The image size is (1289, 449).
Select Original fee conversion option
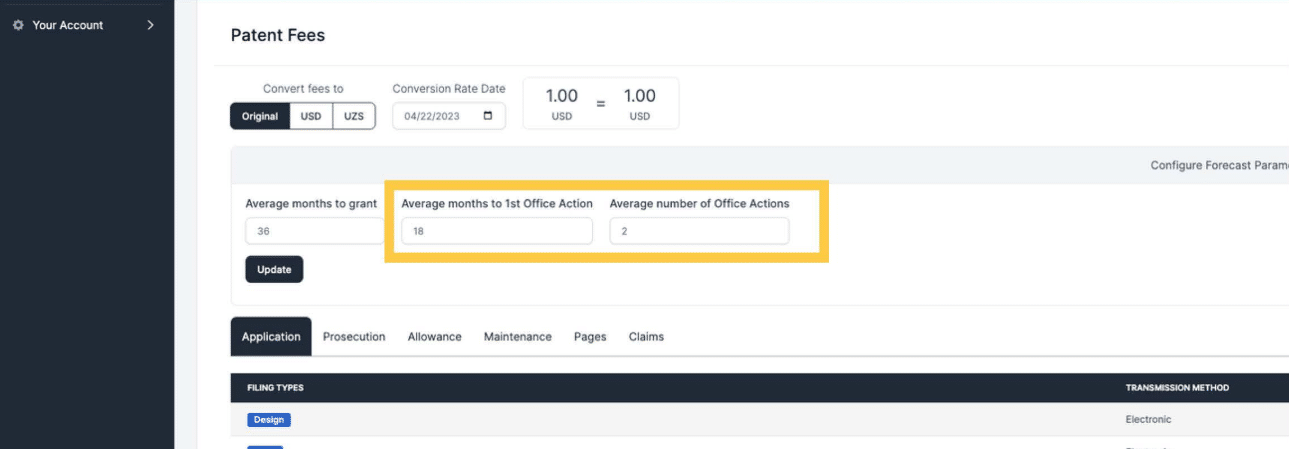(260, 116)
